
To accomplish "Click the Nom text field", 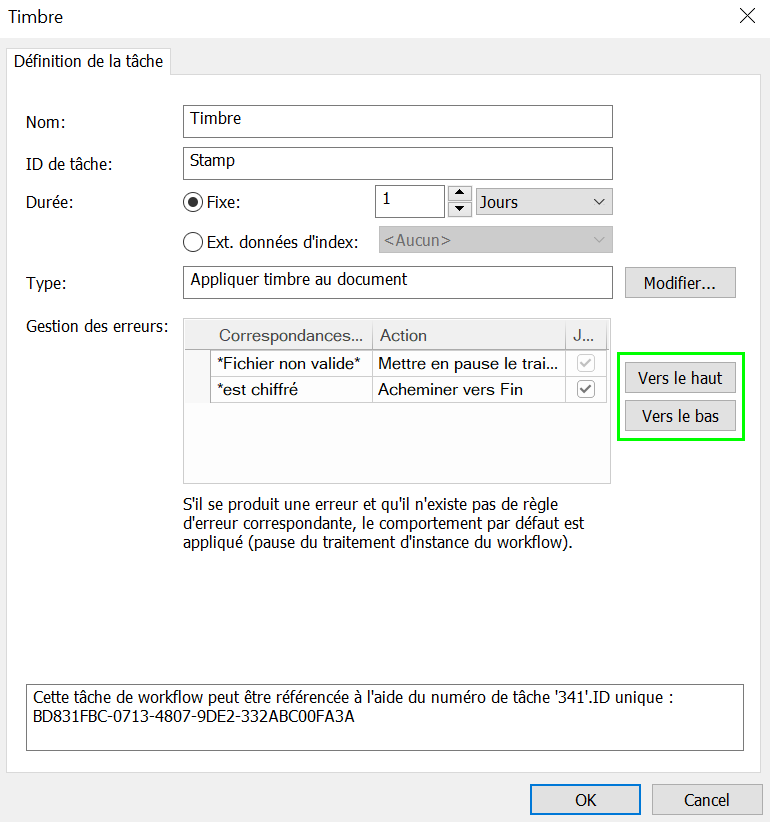I will tap(398, 121).
